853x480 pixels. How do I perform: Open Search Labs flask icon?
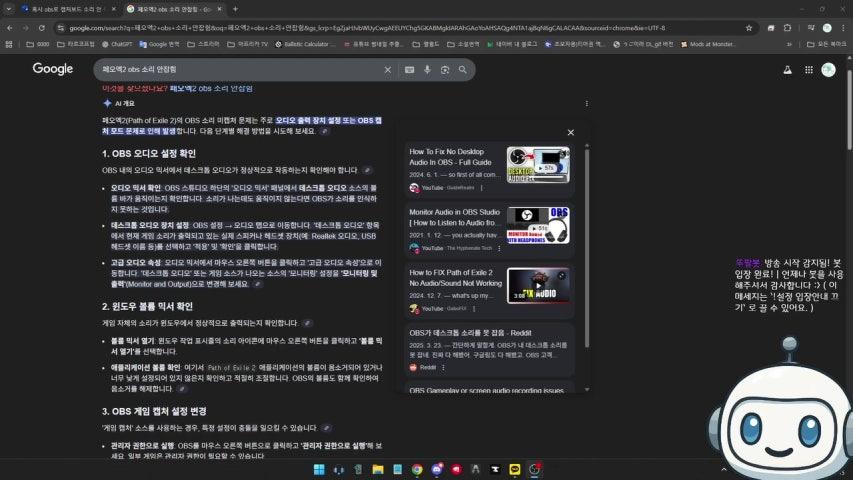click(787, 70)
